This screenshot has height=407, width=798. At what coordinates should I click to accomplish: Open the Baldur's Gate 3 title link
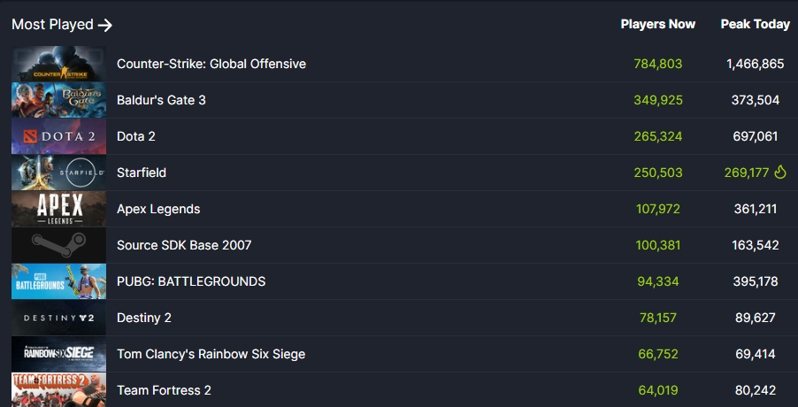point(161,100)
